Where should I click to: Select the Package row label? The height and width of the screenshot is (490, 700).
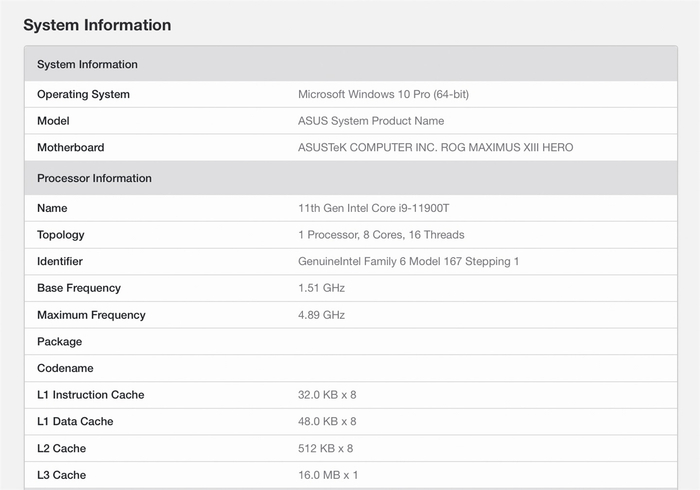point(60,341)
